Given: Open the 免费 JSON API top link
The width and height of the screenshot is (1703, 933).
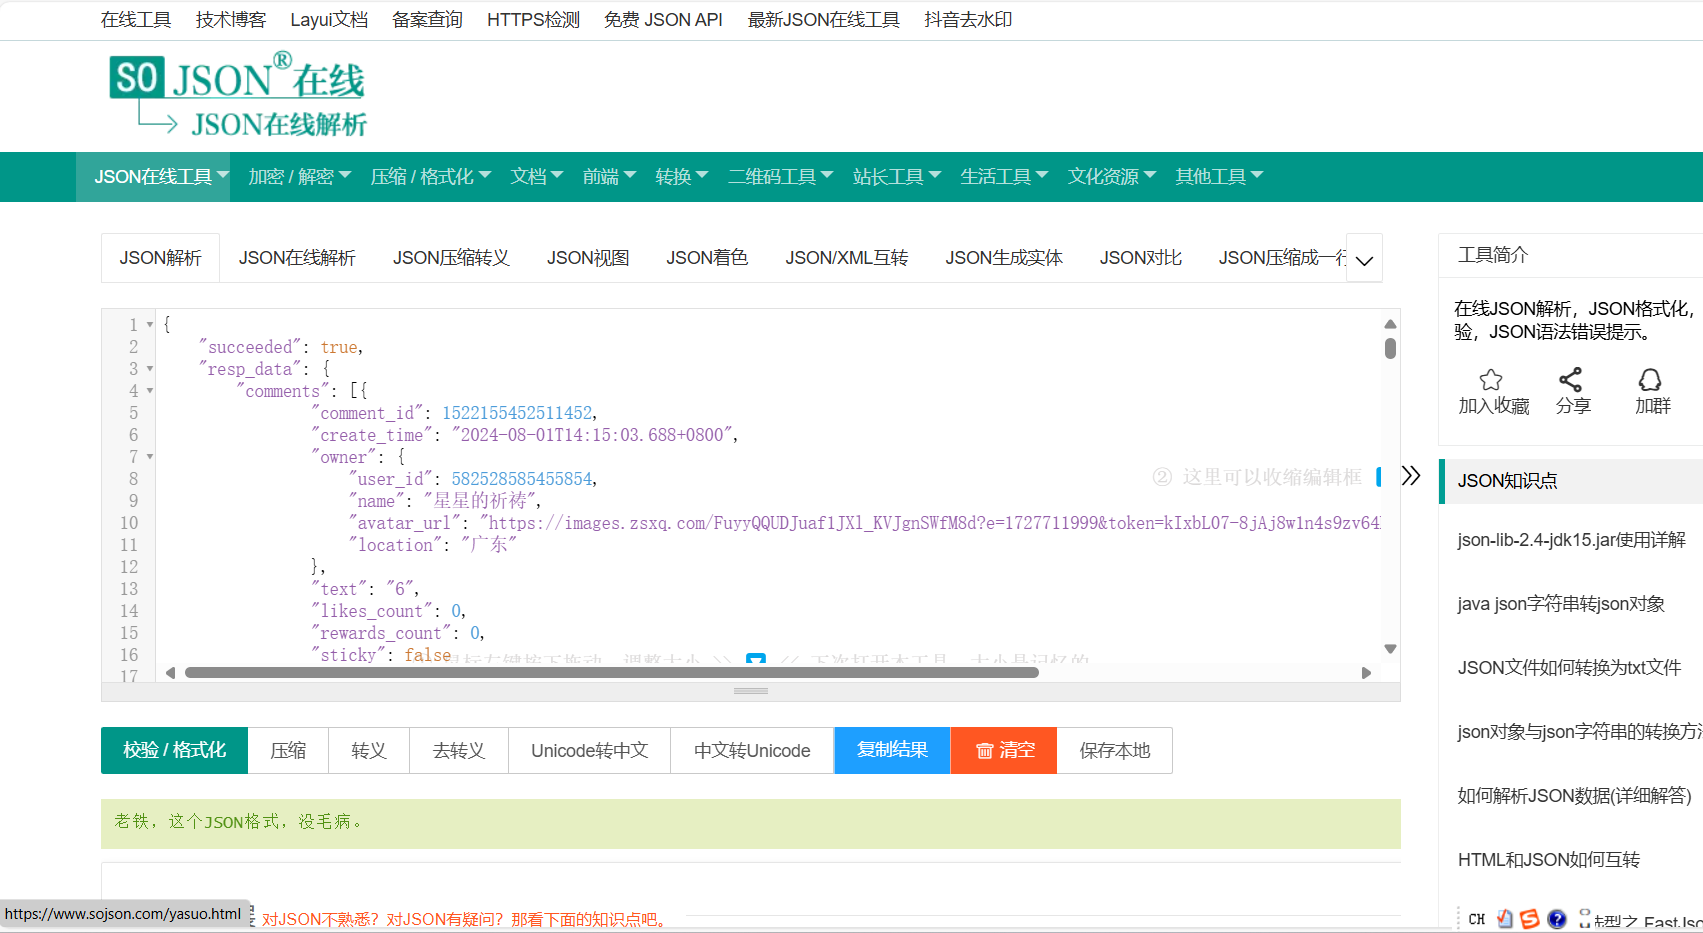Looking at the screenshot, I should [663, 20].
